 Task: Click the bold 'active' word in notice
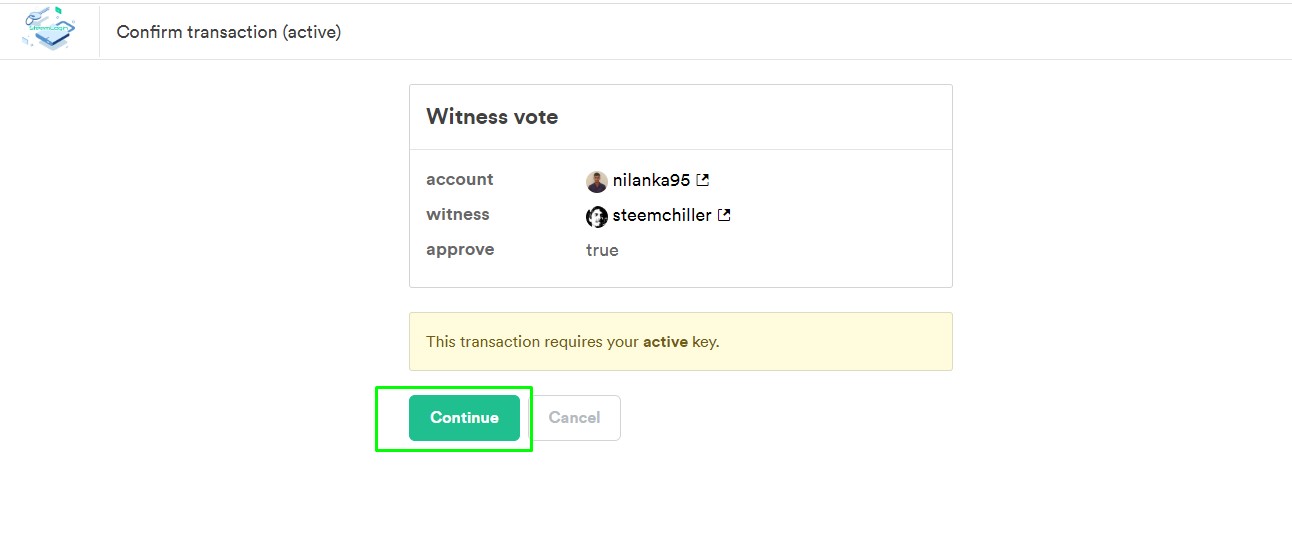665,342
